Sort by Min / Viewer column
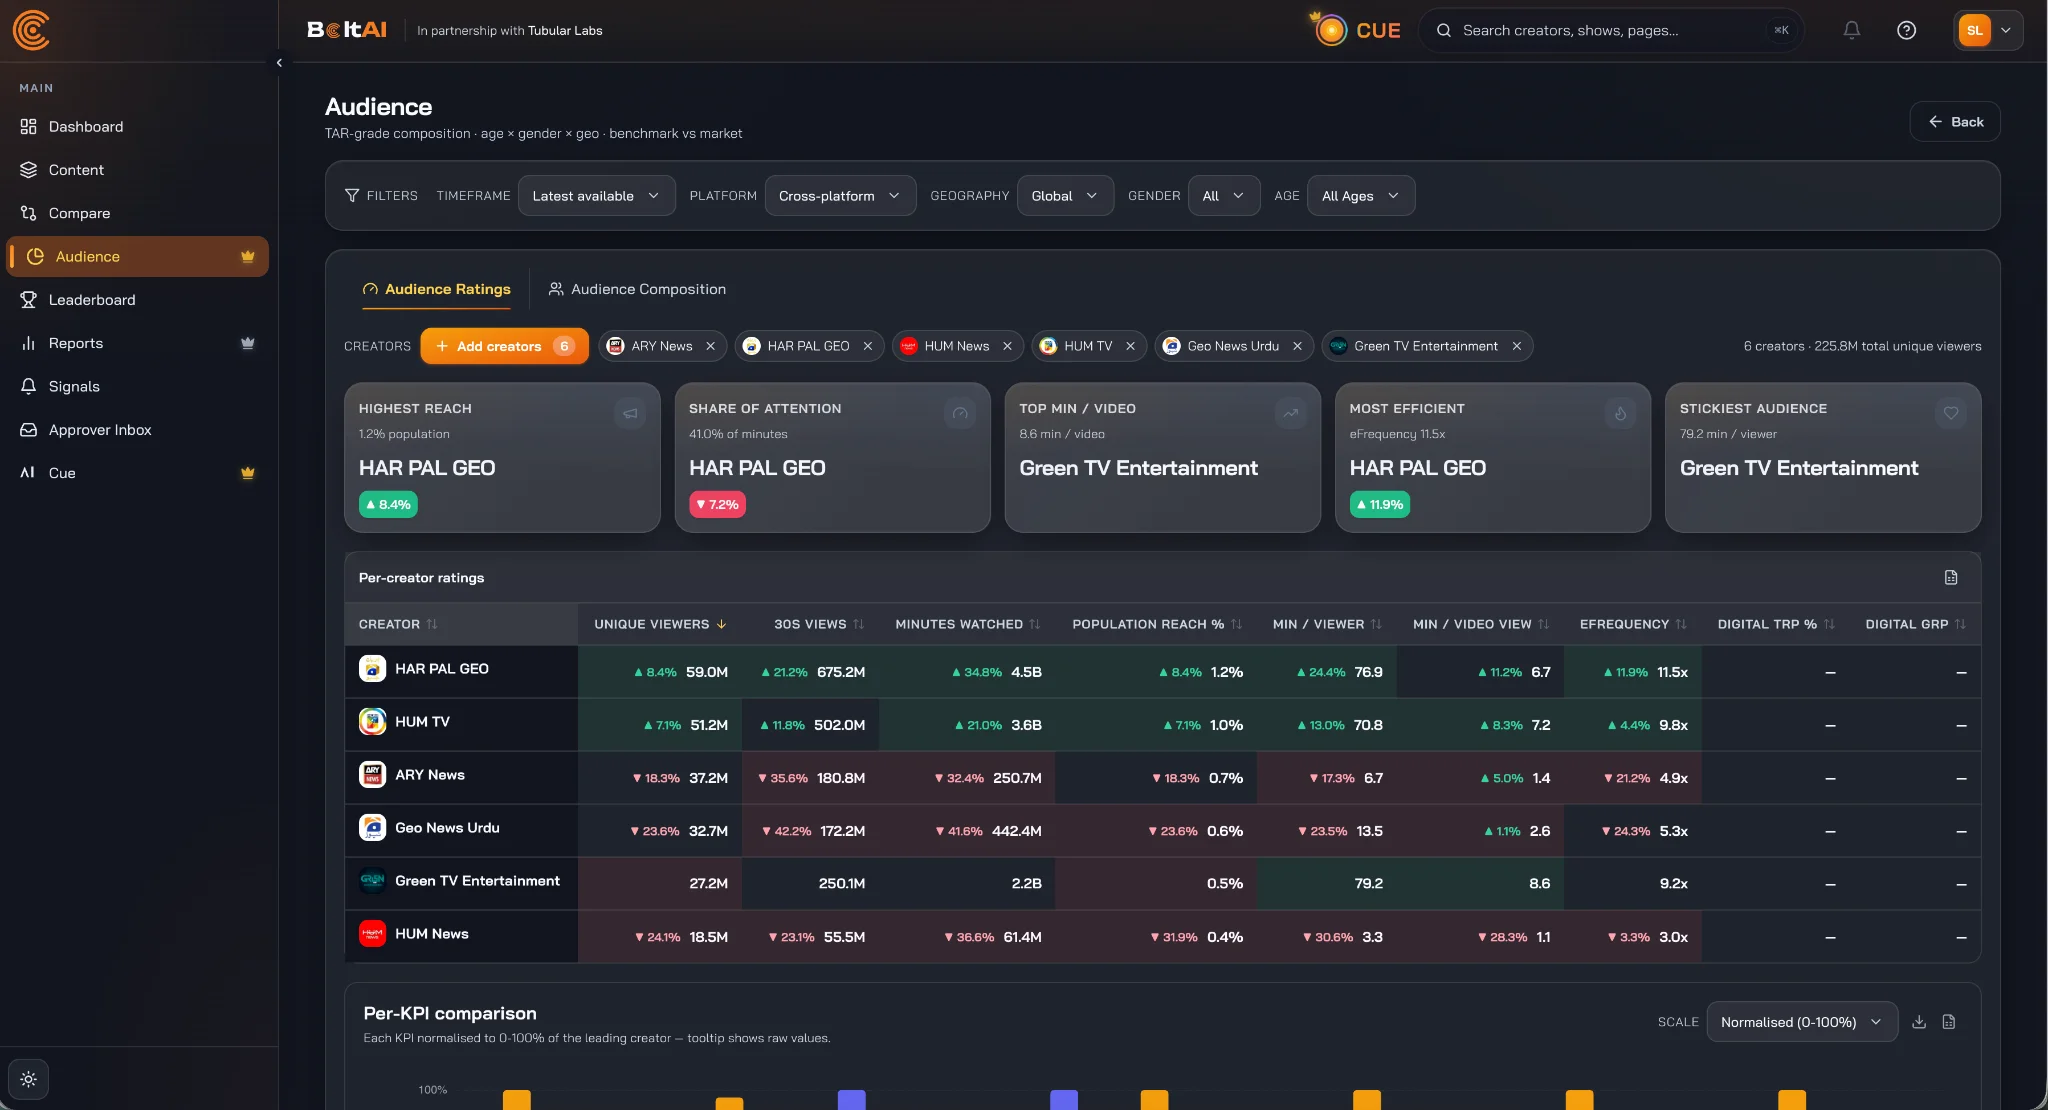Viewport: 2048px width, 1110px height. 1327,624
